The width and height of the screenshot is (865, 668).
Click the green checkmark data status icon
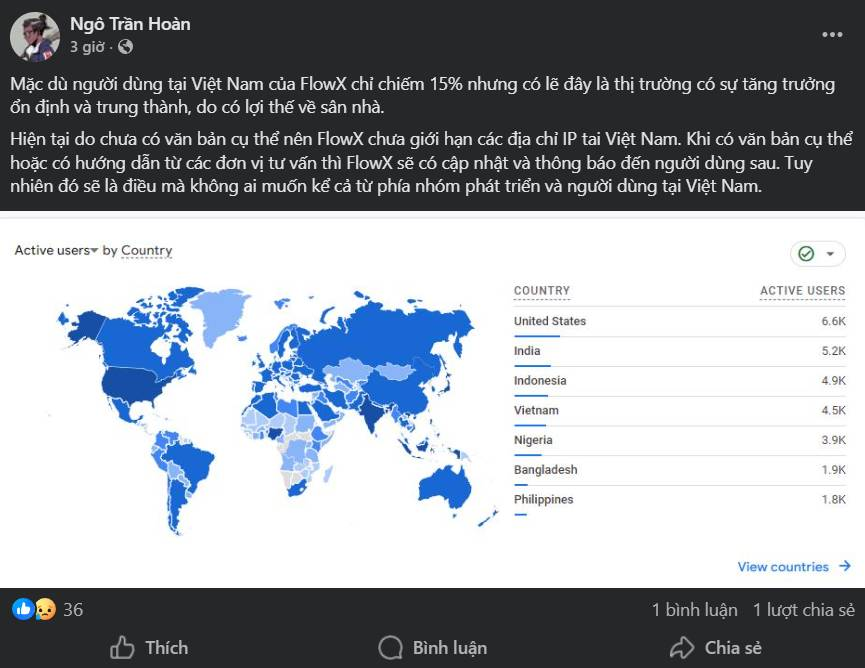806,254
